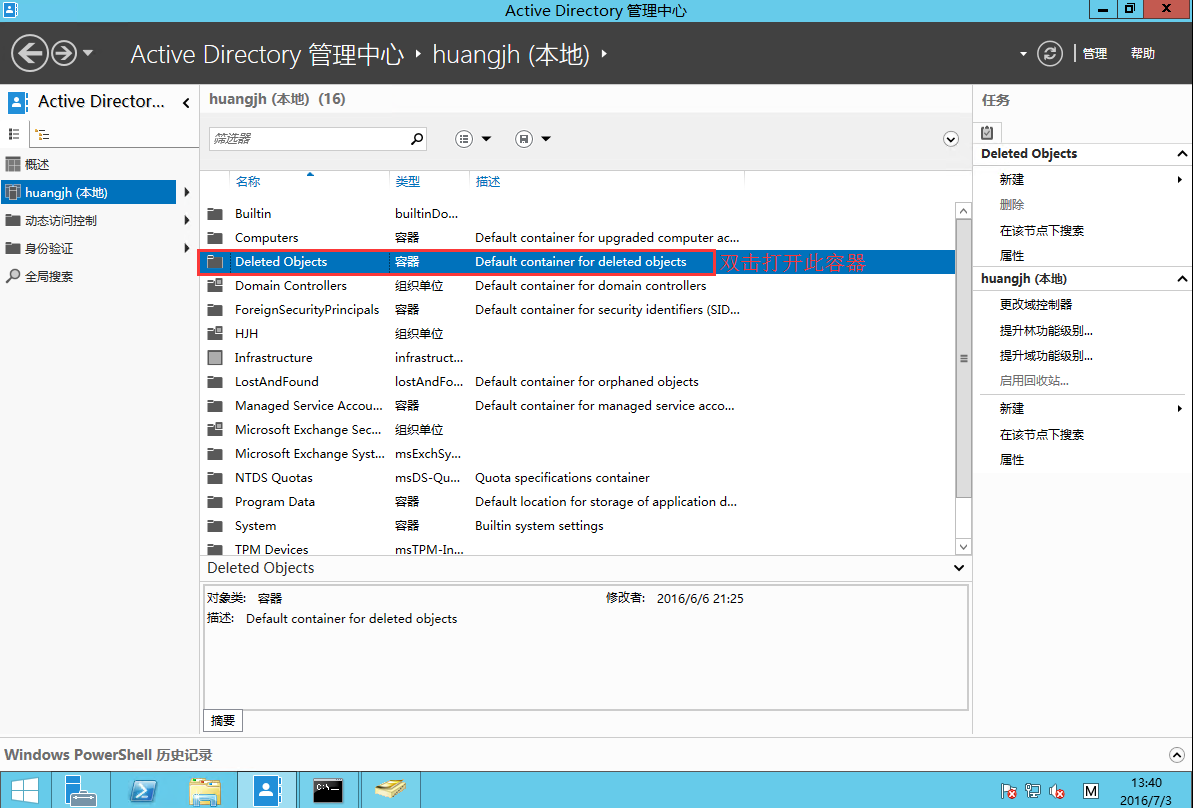Expand the huangjh (本地) node arrow
The width and height of the screenshot is (1193, 808).
[186, 192]
